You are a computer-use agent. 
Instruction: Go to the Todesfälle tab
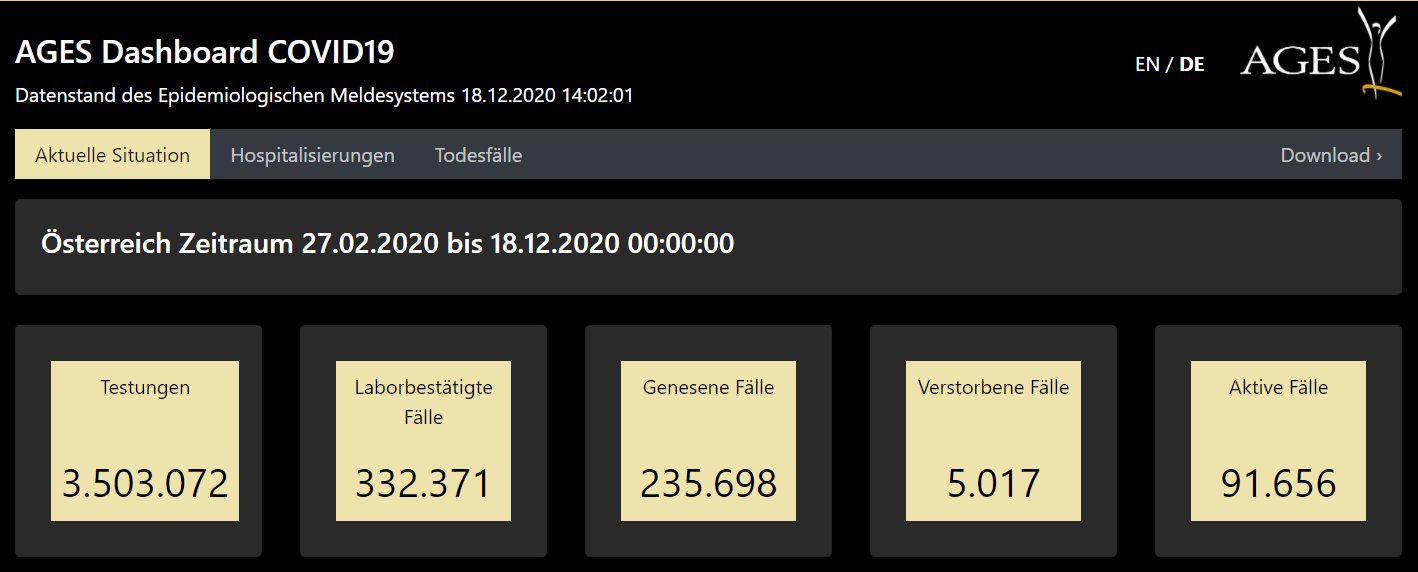click(478, 155)
